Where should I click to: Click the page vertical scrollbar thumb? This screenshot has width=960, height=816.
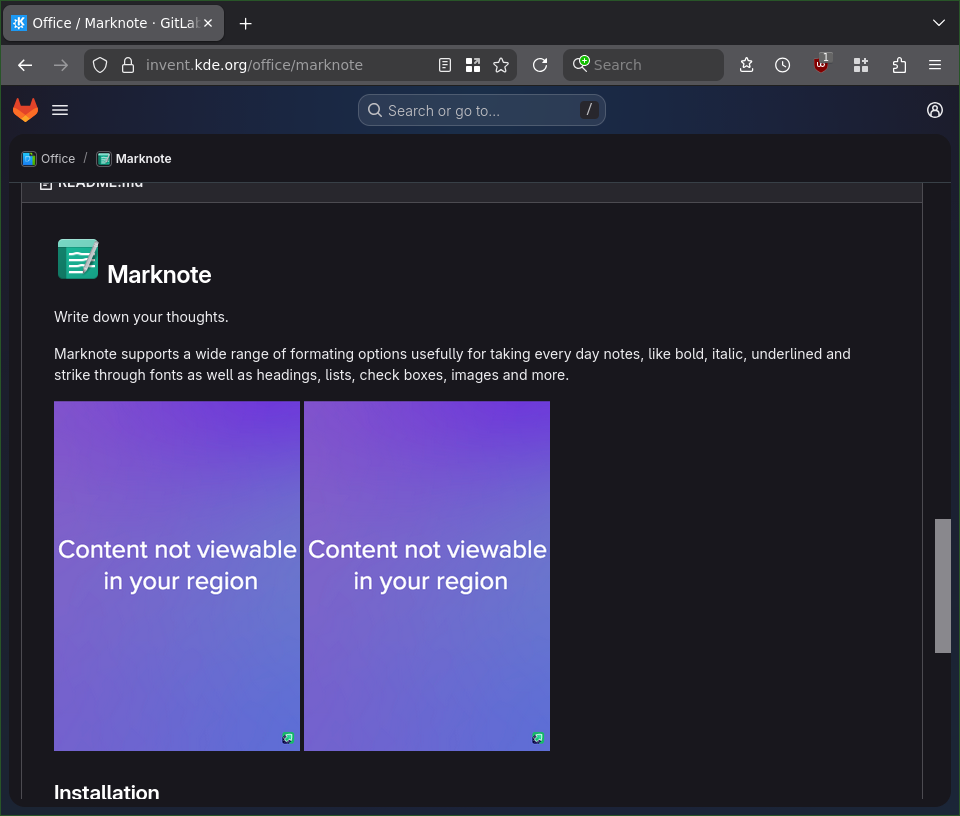[942, 585]
